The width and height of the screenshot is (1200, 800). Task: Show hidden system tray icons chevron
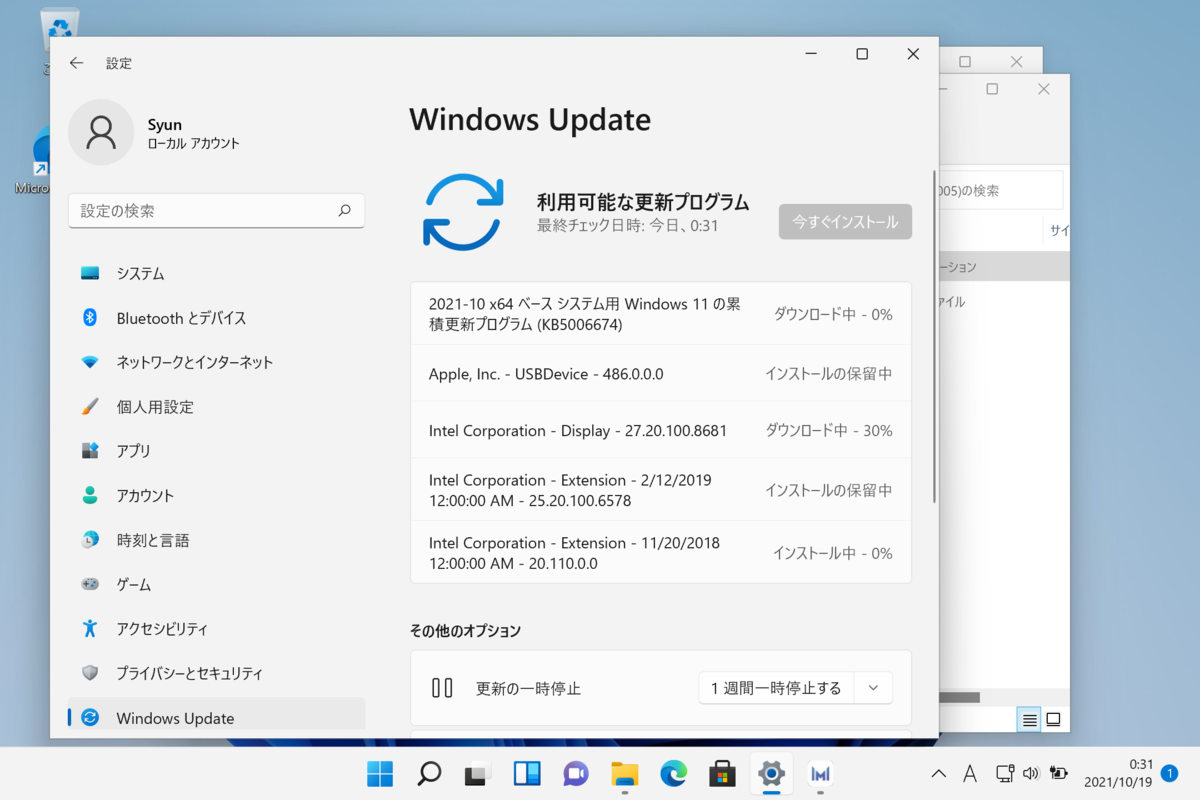[x=939, y=773]
